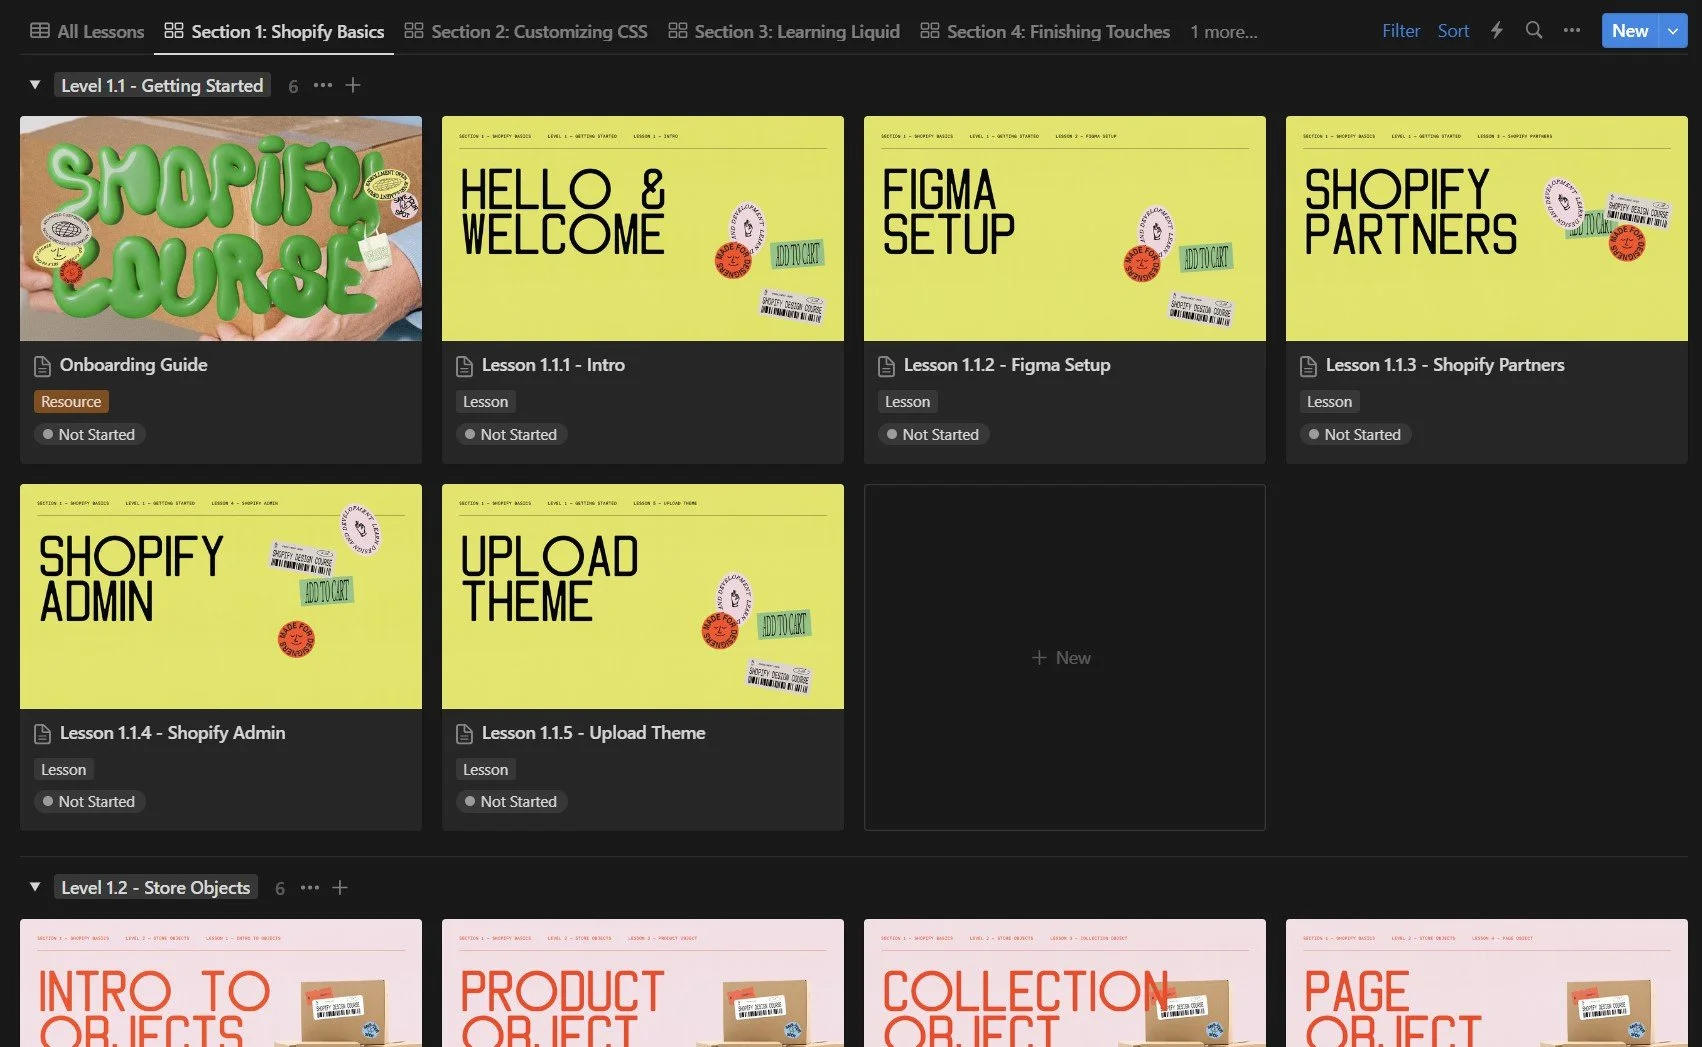Viewport: 1702px width, 1047px height.
Task: Click page icon beside Lesson 1.1.2
Action: click(887, 366)
